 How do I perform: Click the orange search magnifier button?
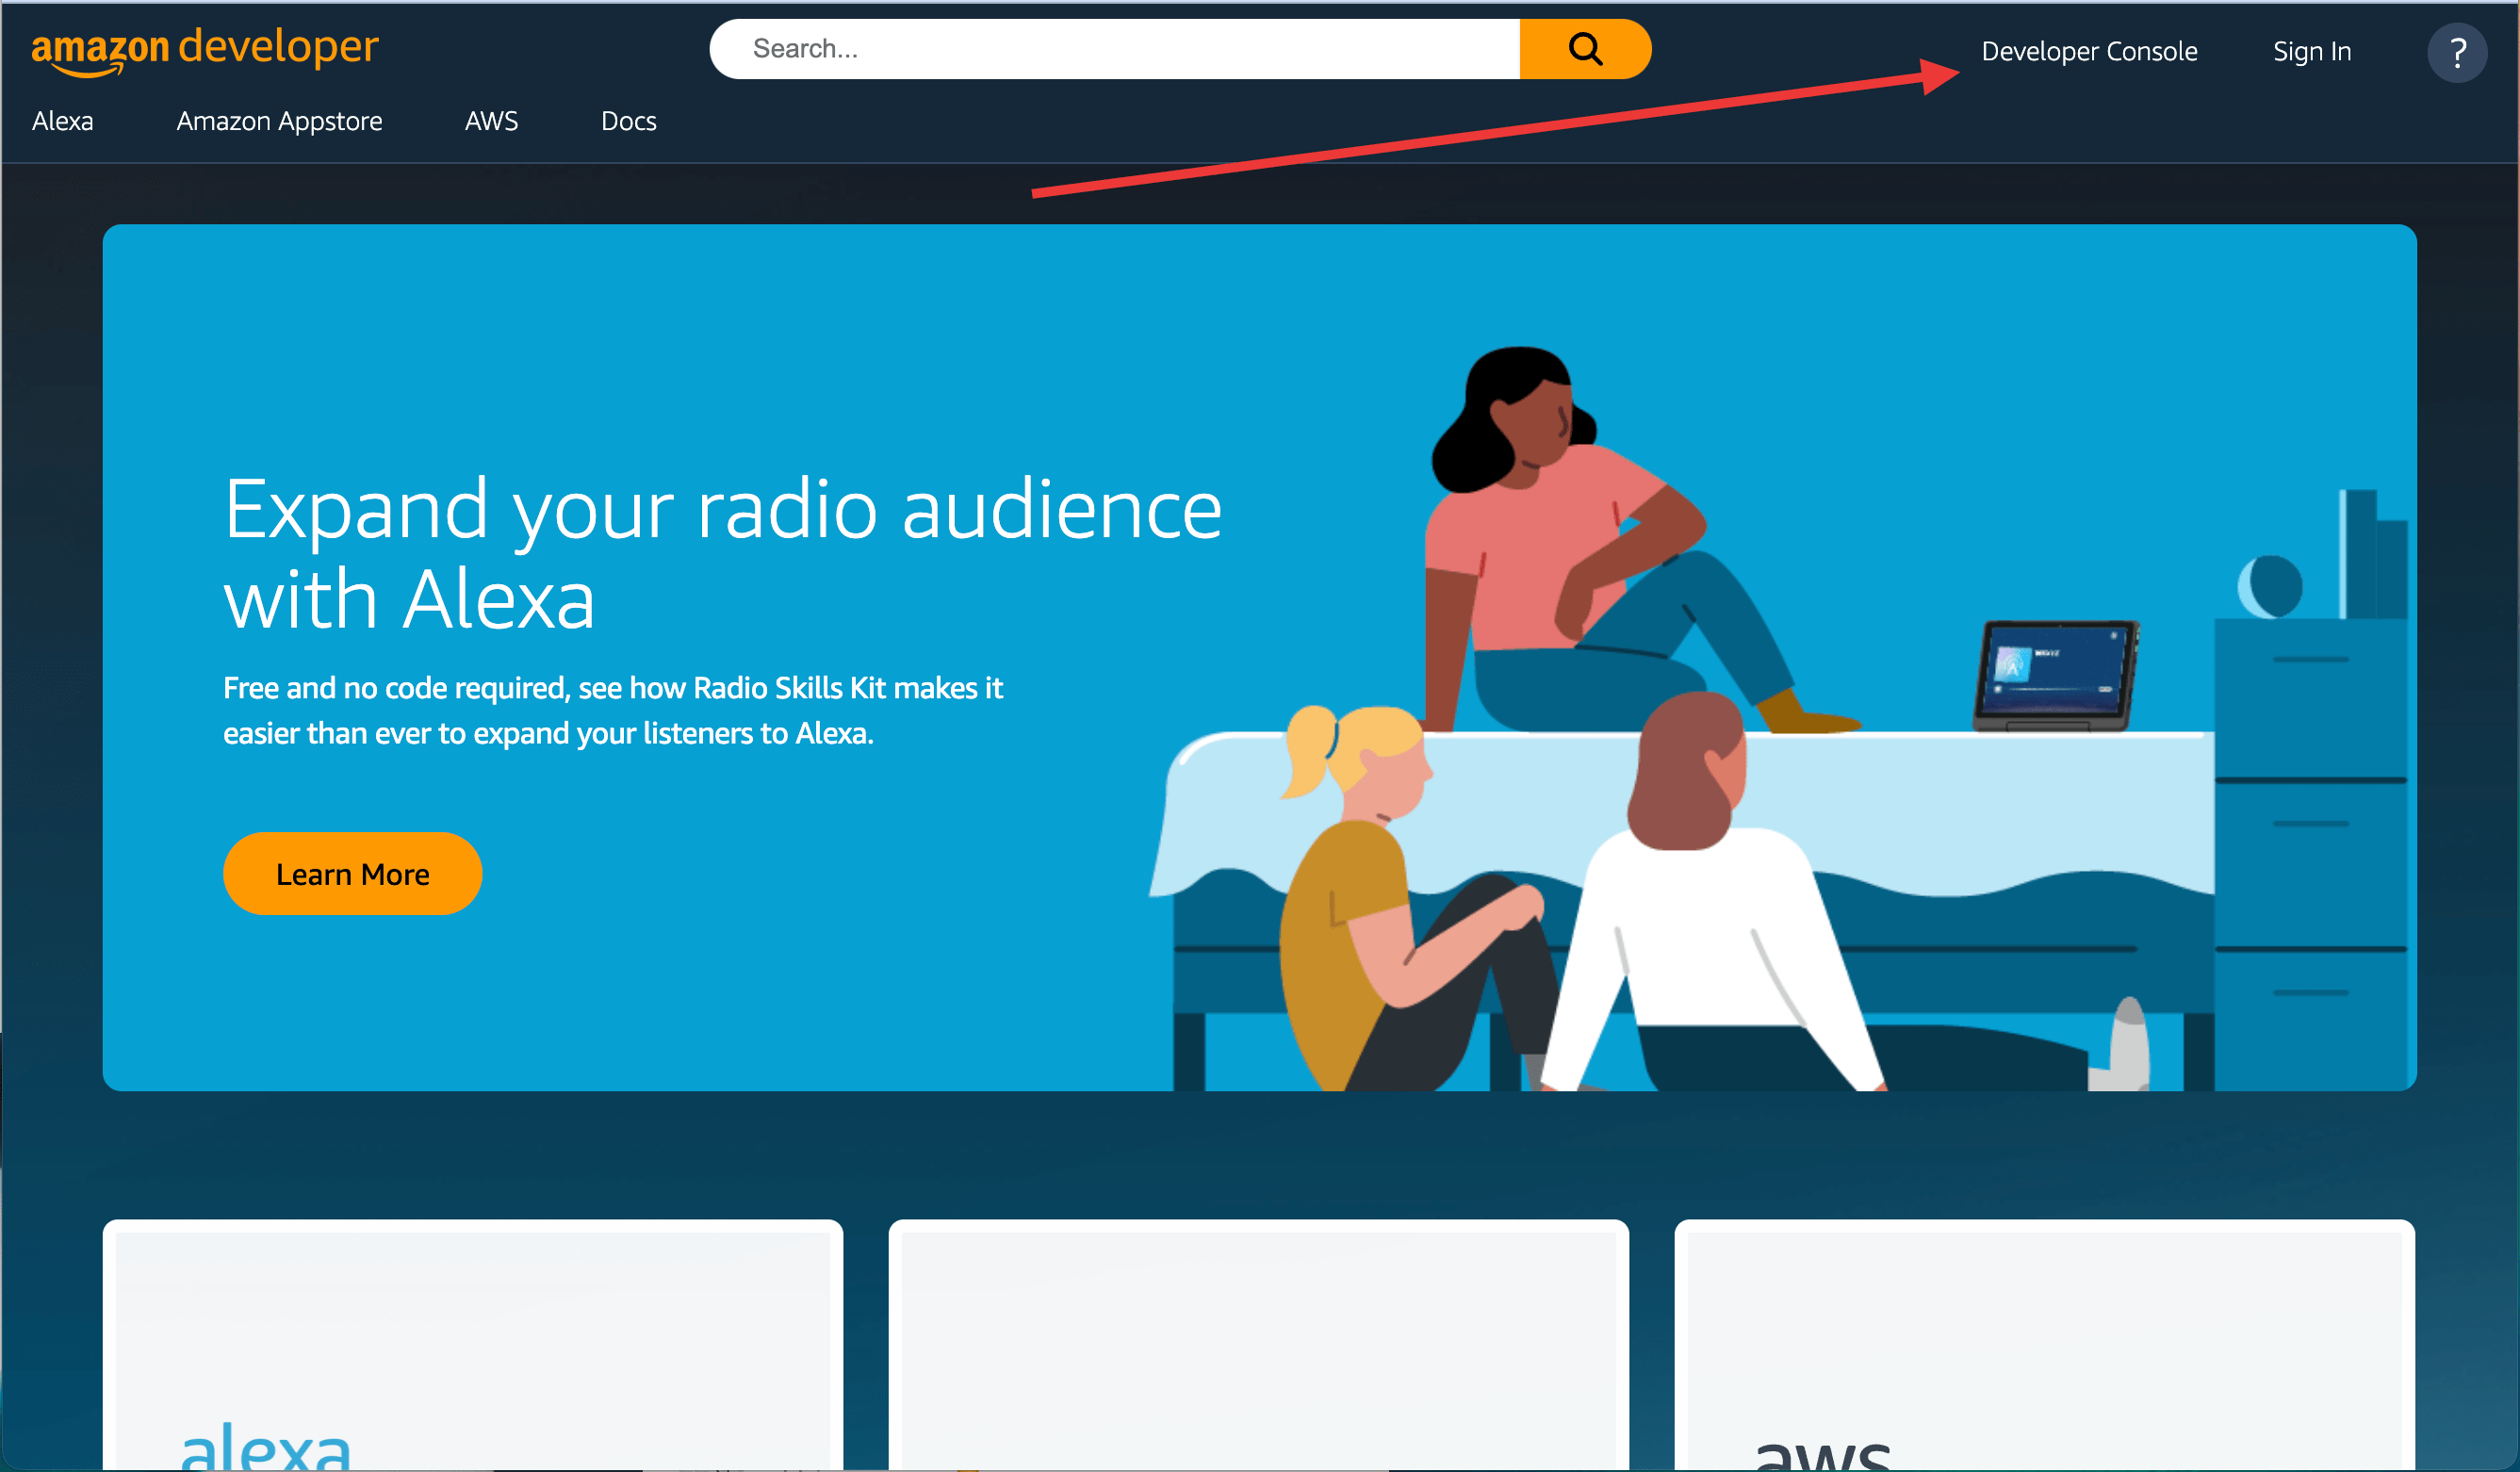[1585, 49]
